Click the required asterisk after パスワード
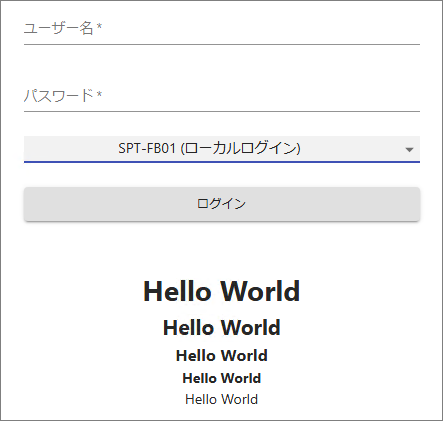The width and height of the screenshot is (443, 421). click(x=99, y=94)
